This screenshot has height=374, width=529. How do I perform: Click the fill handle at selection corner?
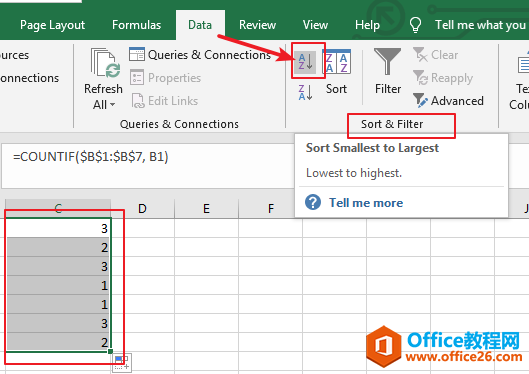pyautogui.click(x=110, y=351)
